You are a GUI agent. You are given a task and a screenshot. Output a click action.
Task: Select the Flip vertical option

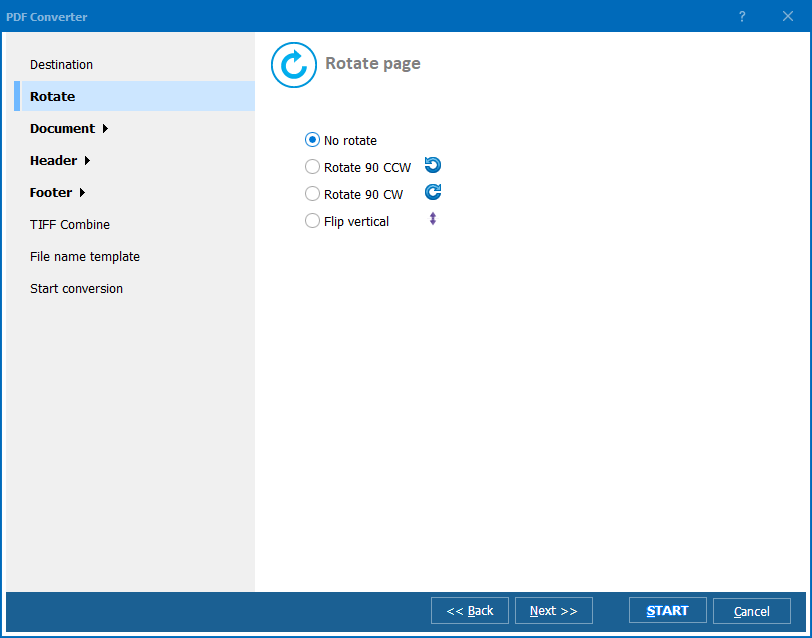[312, 221]
